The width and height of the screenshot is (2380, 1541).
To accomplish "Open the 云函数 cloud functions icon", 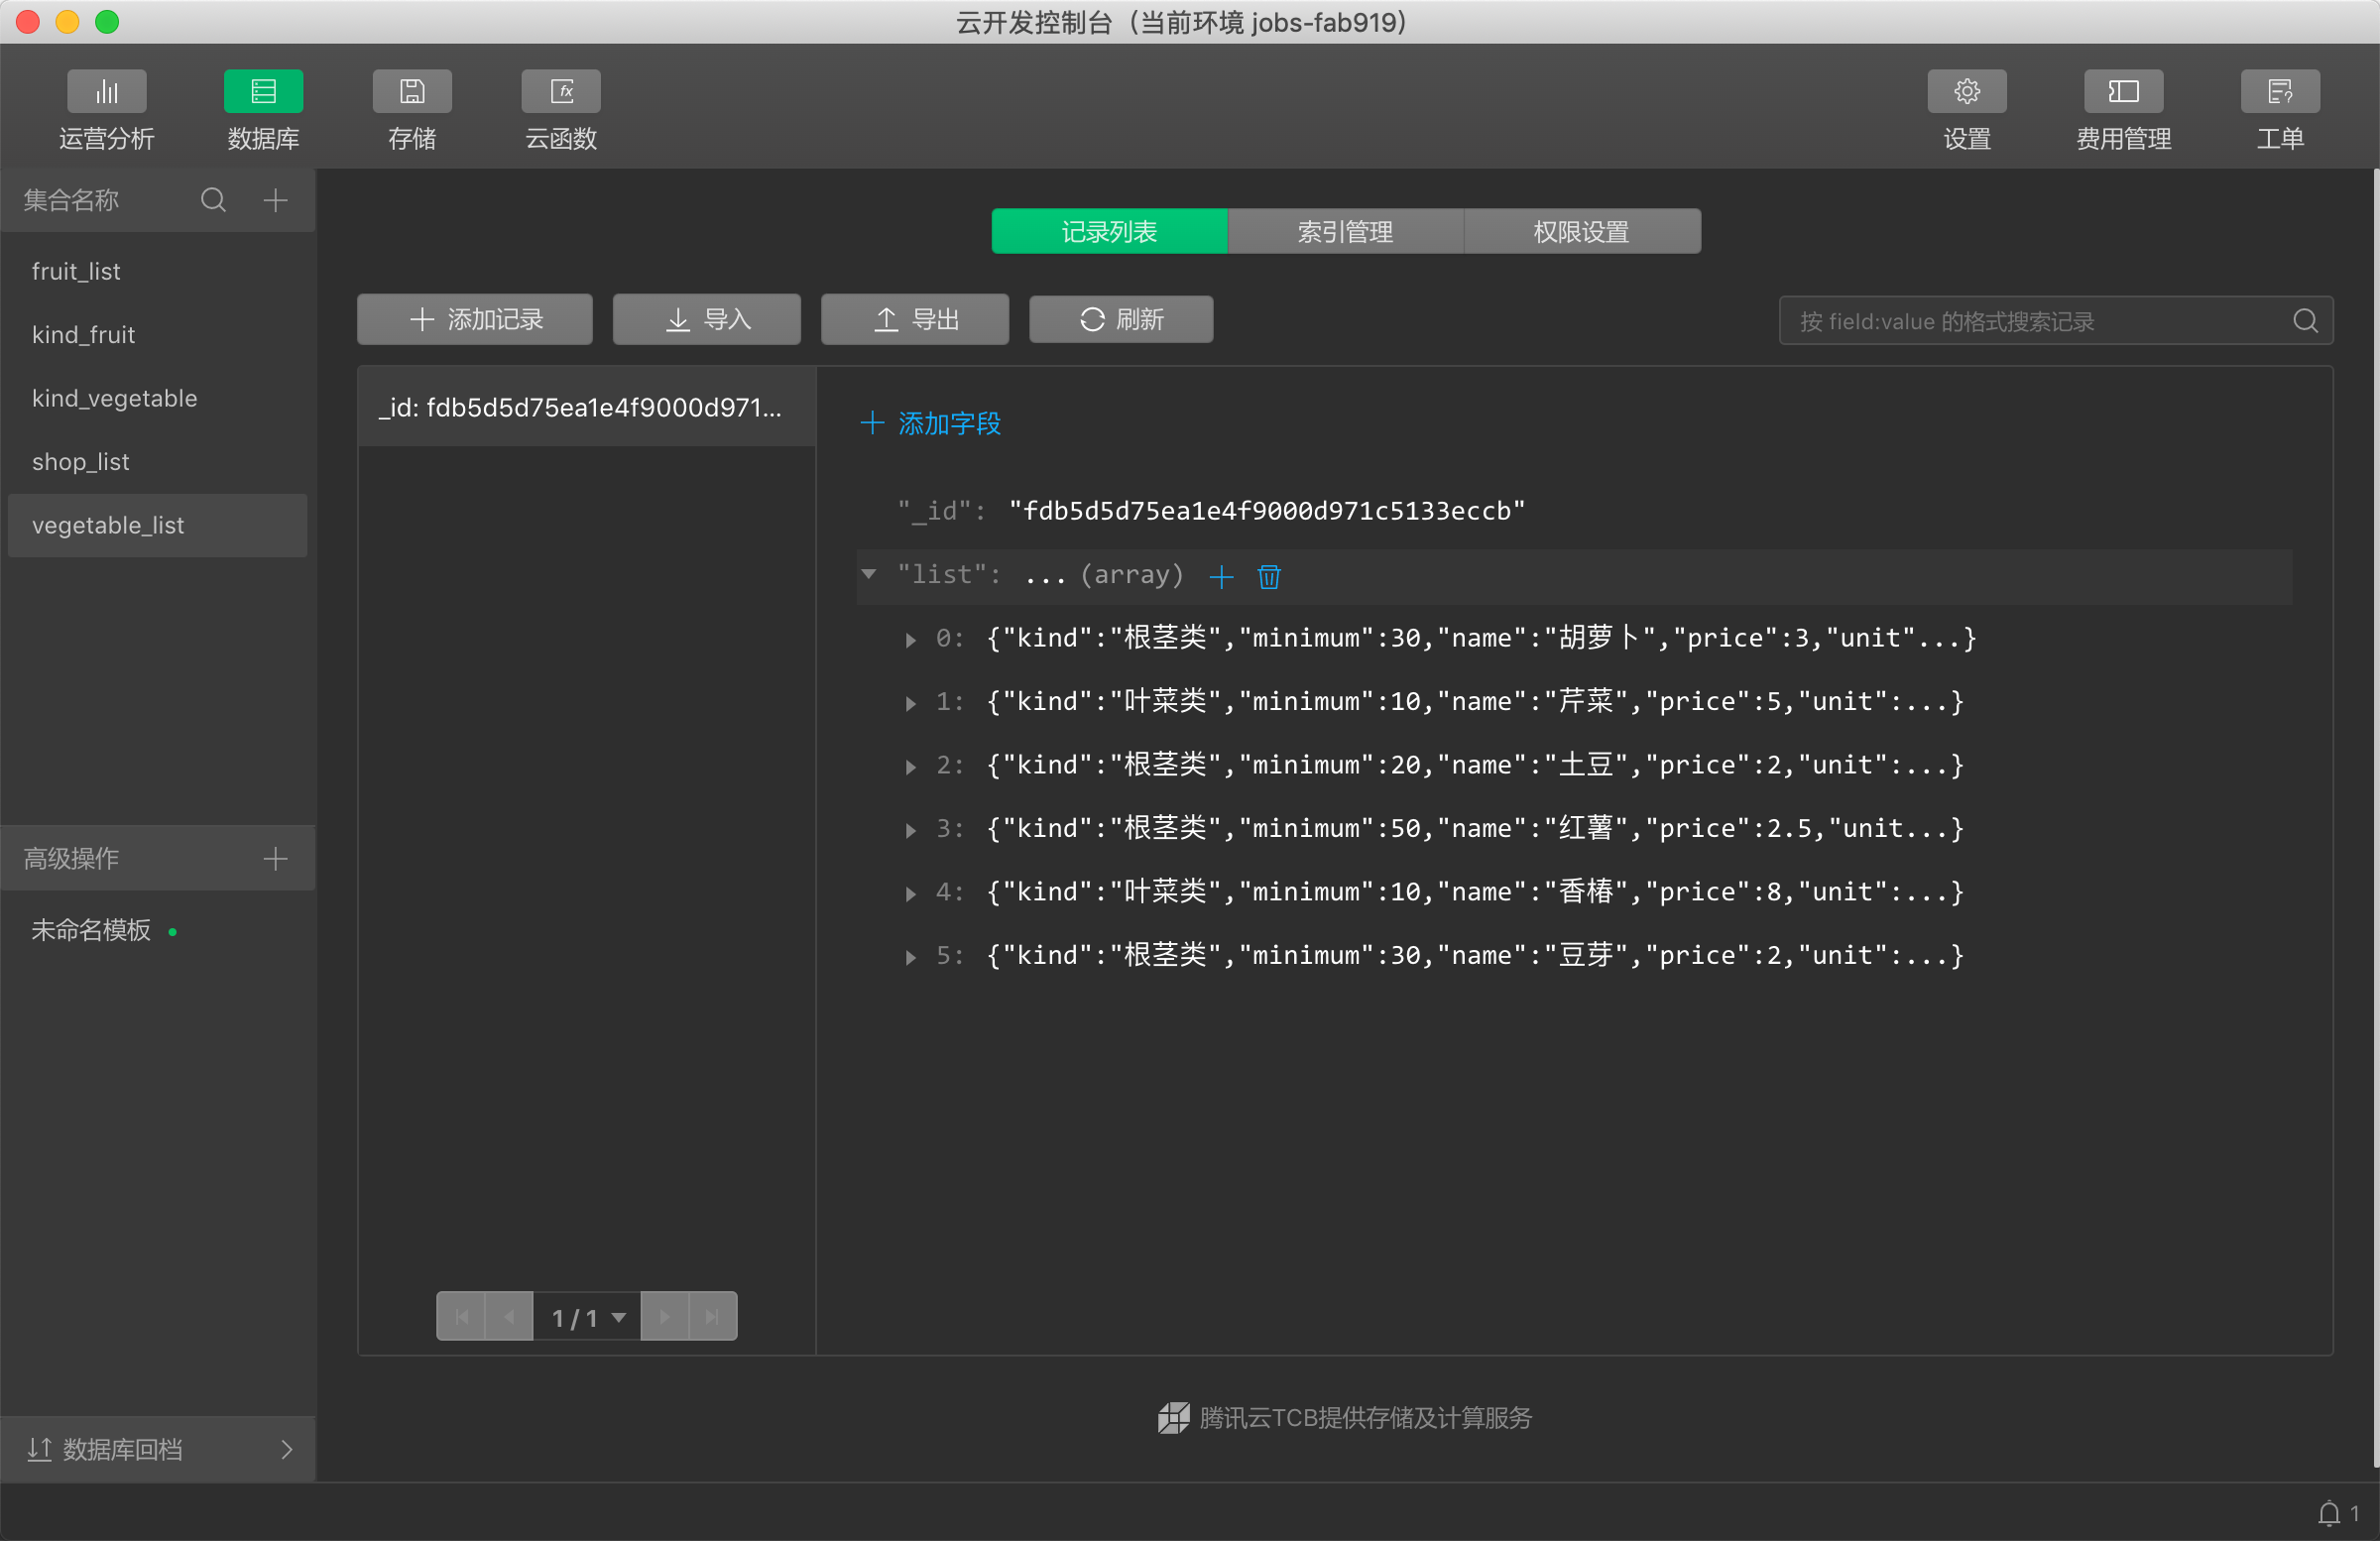I will click(x=560, y=92).
